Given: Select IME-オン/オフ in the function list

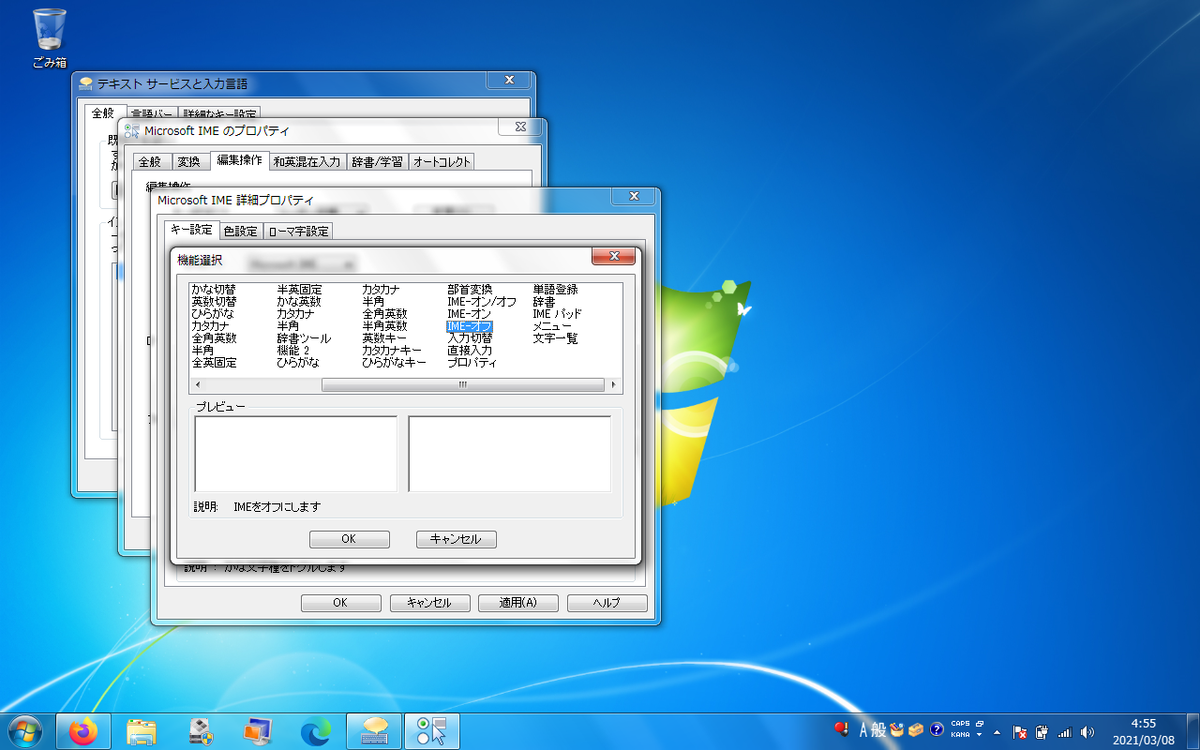Looking at the screenshot, I should tap(482, 302).
